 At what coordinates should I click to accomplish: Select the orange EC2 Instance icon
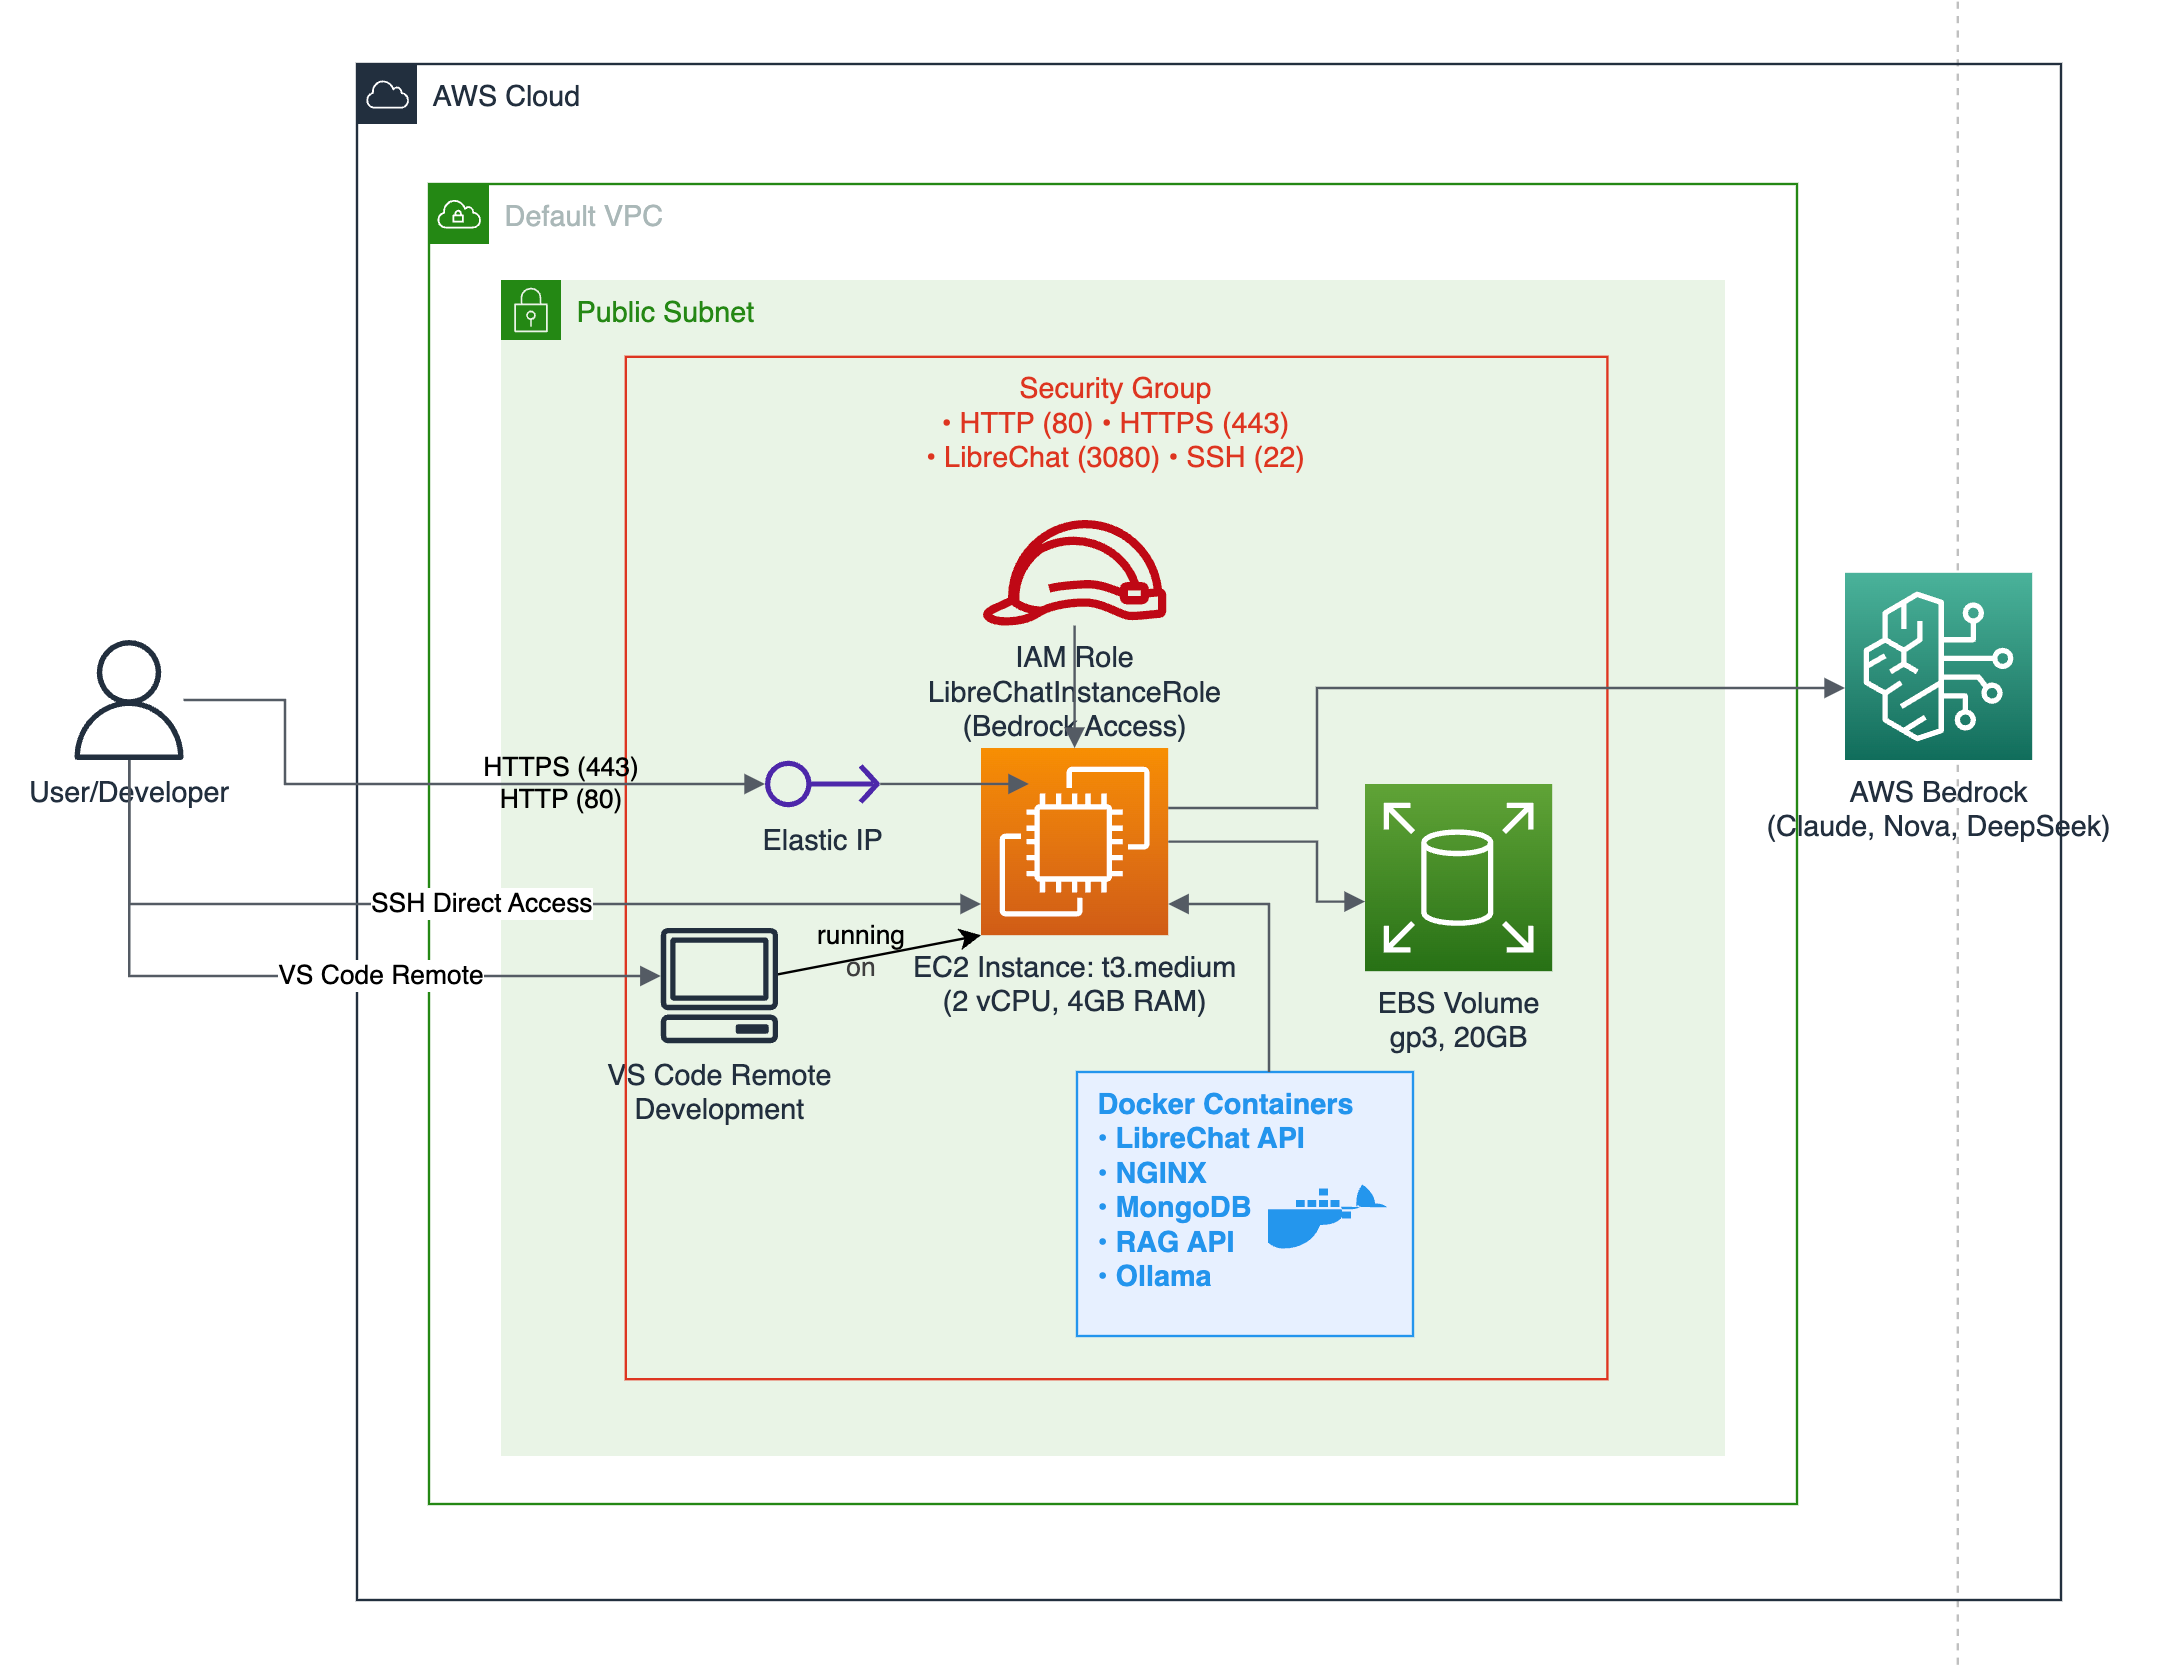click(x=1075, y=842)
